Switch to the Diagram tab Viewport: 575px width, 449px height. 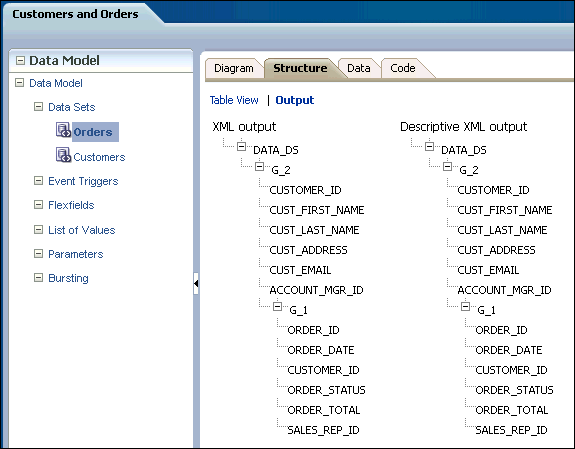[234, 68]
